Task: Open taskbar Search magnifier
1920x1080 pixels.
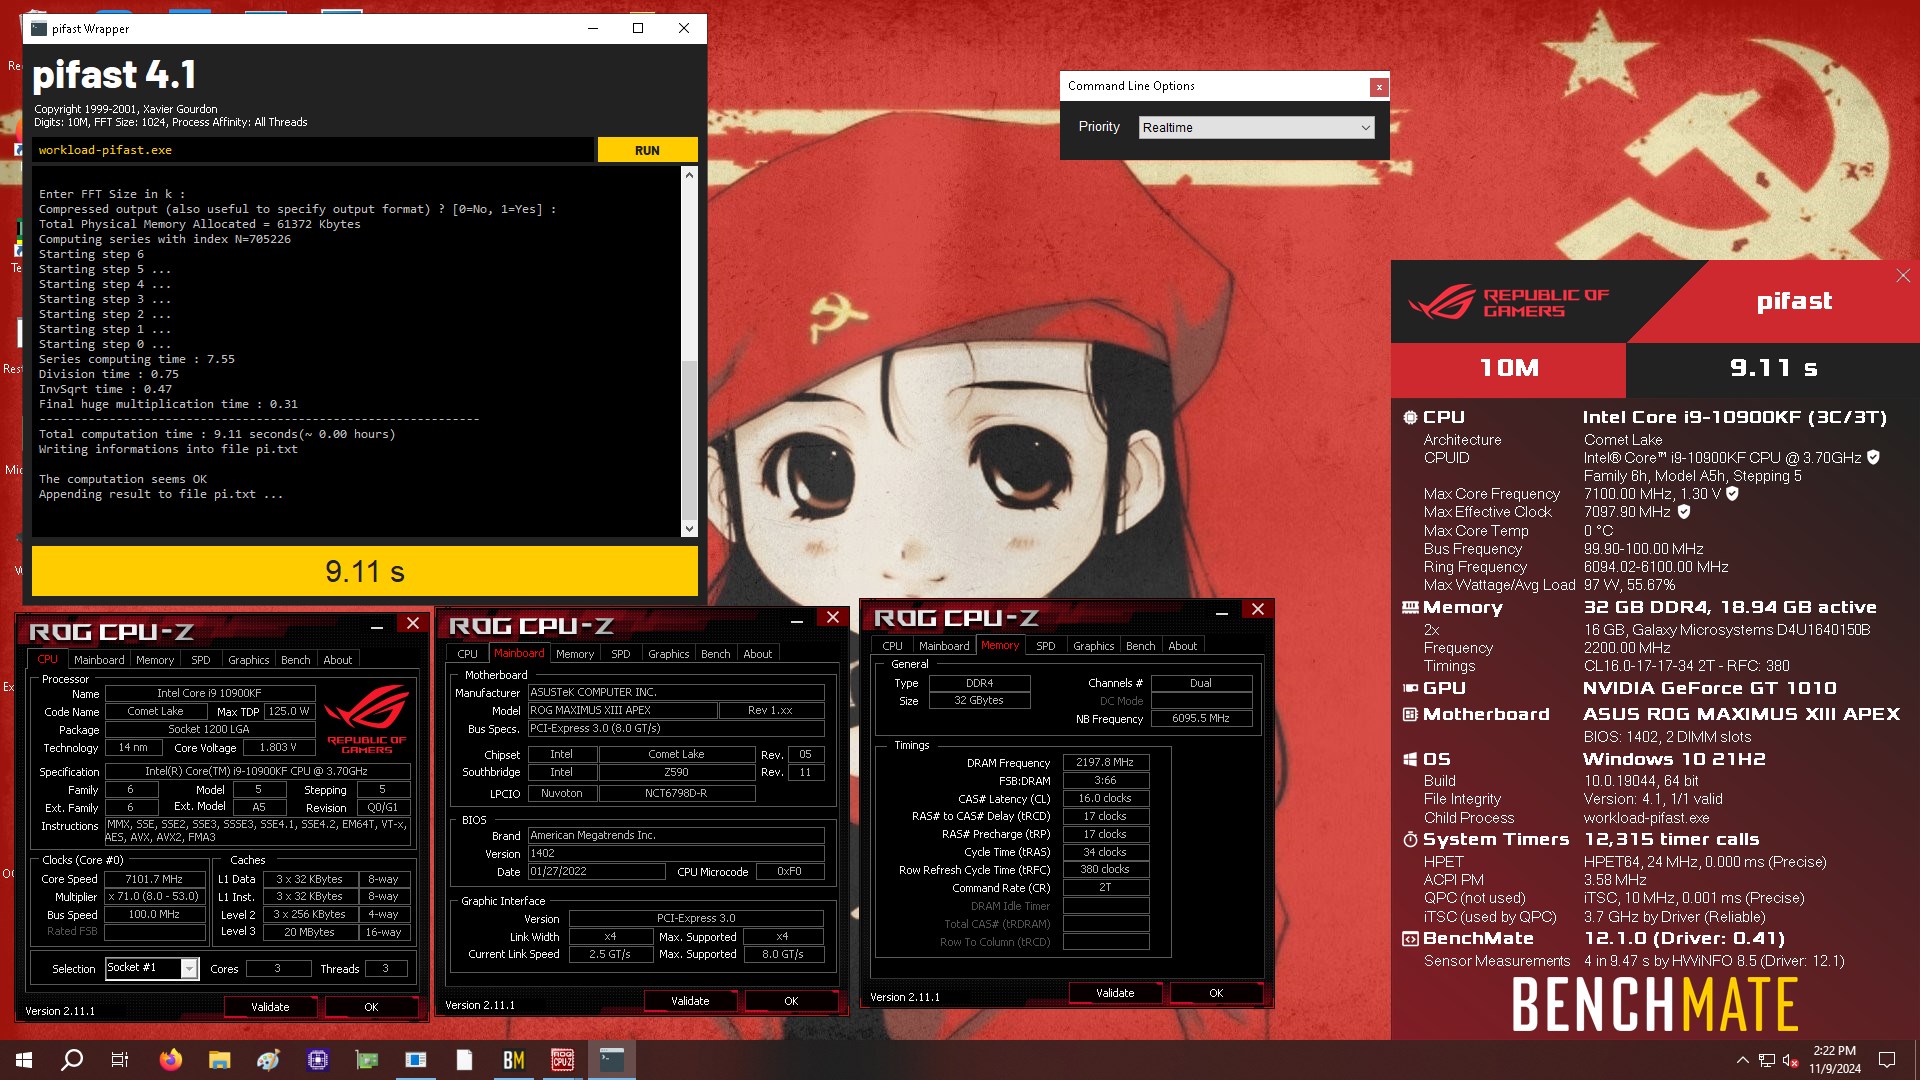Action: pos(72,1060)
